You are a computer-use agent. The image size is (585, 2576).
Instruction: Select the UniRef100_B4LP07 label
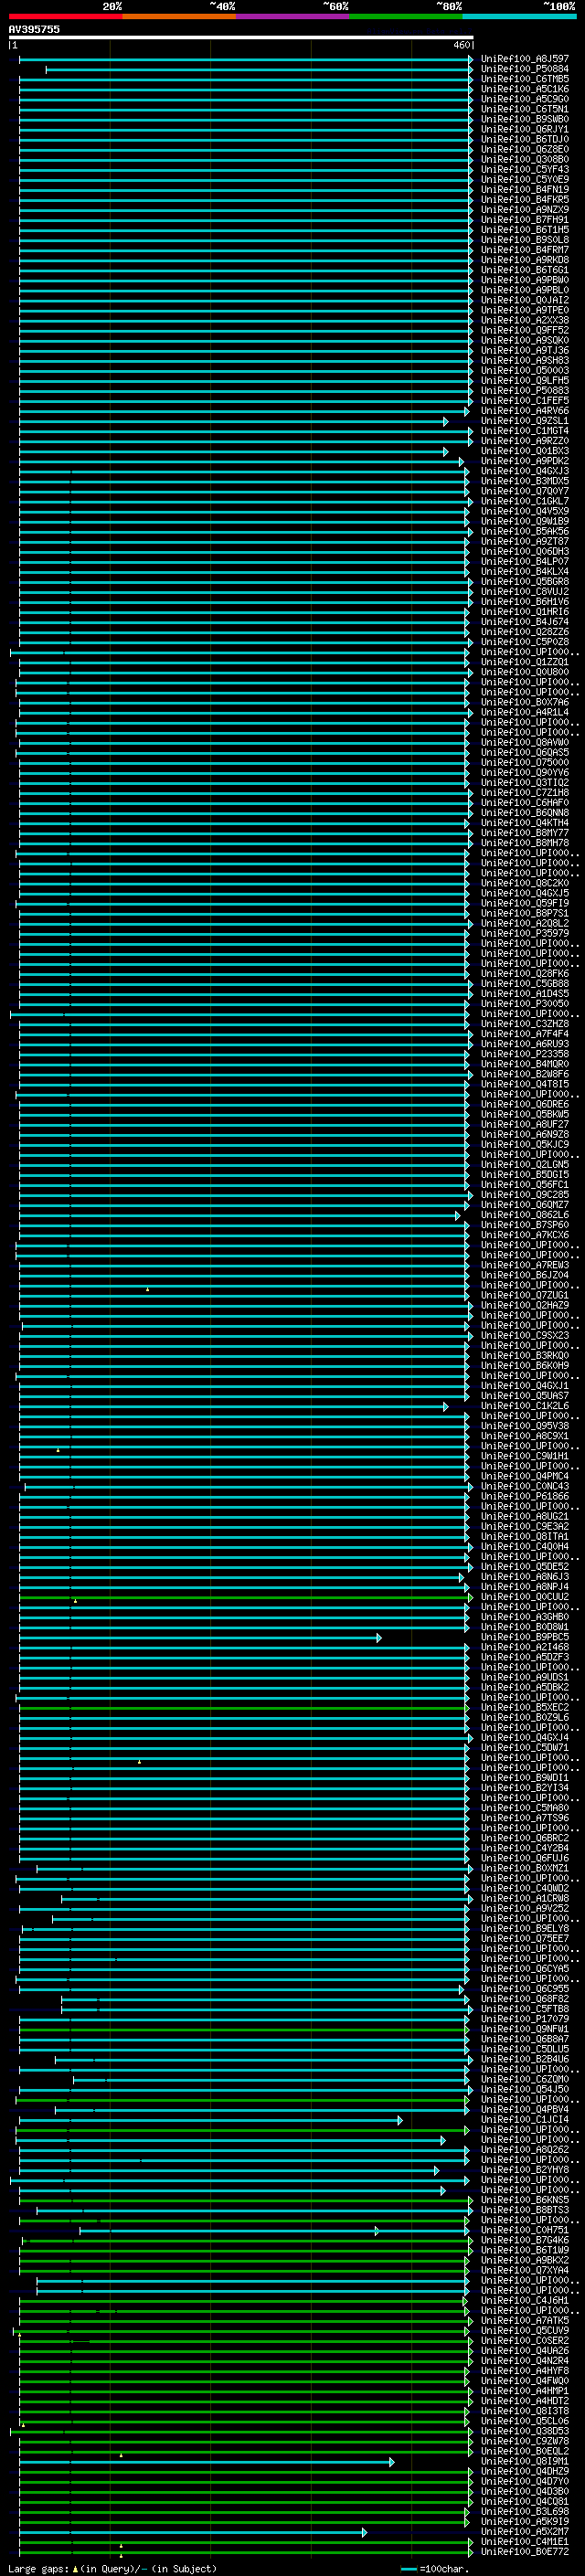coord(525,561)
